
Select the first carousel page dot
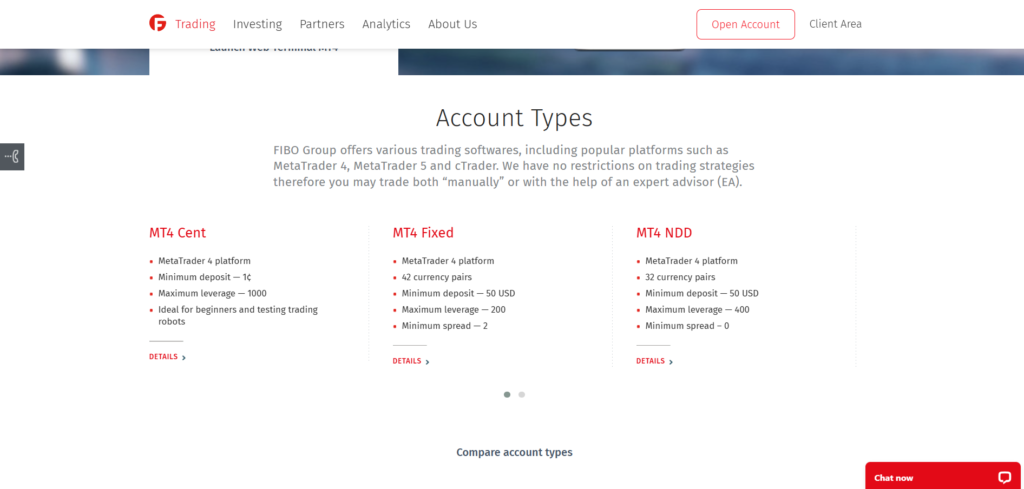507,395
